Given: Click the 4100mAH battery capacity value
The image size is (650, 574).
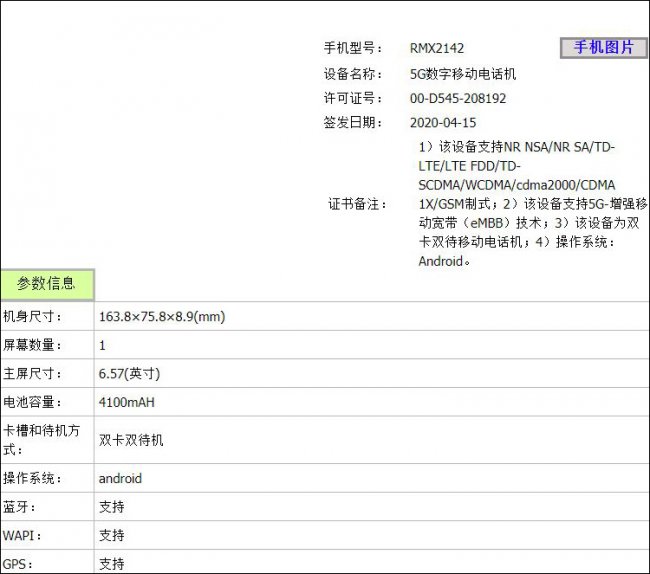Looking at the screenshot, I should pyautogui.click(x=127, y=402).
